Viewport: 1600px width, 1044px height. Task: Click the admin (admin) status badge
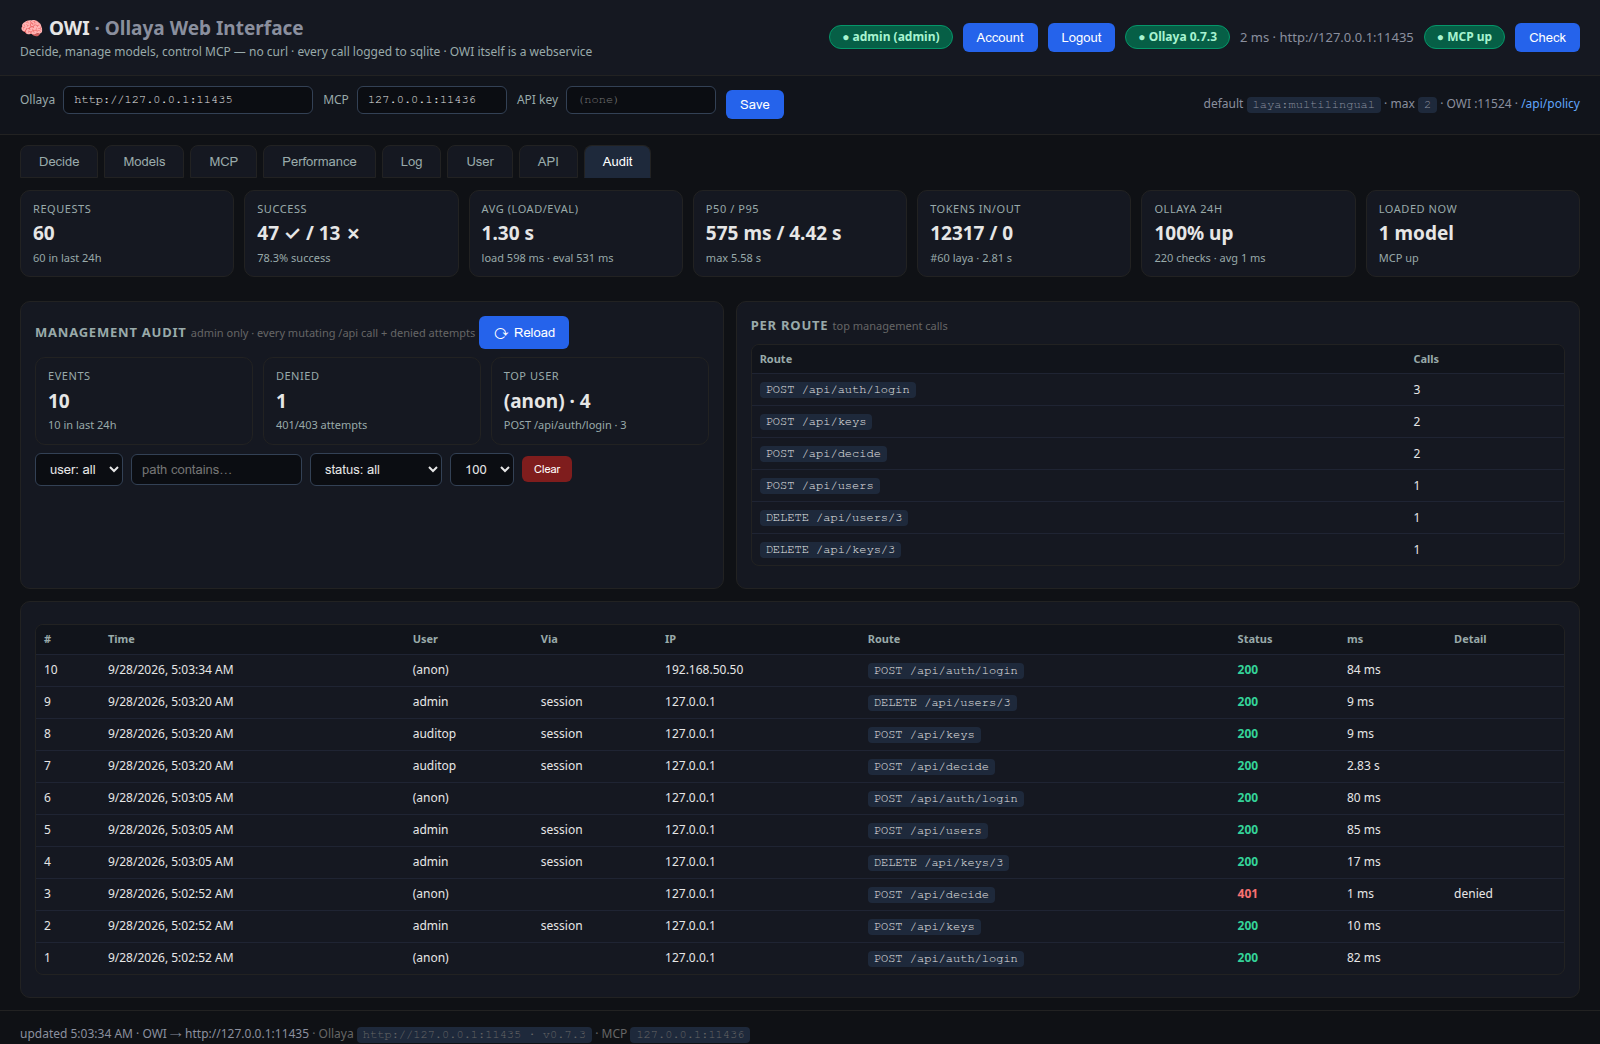coord(891,37)
